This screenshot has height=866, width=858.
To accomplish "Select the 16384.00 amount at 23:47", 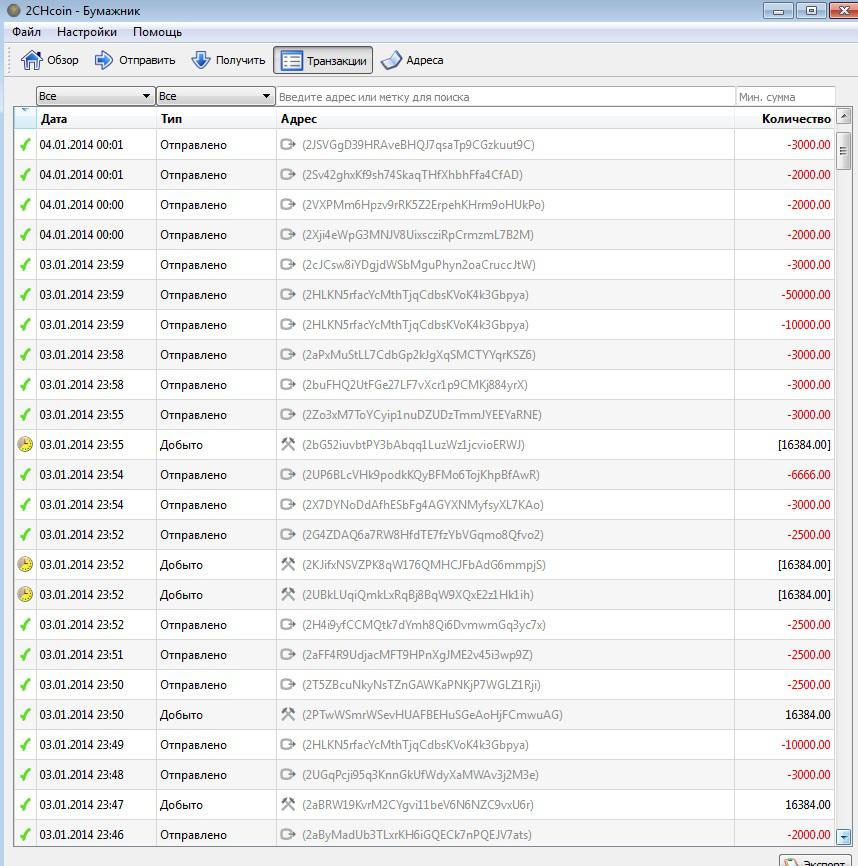I will click(785, 805).
